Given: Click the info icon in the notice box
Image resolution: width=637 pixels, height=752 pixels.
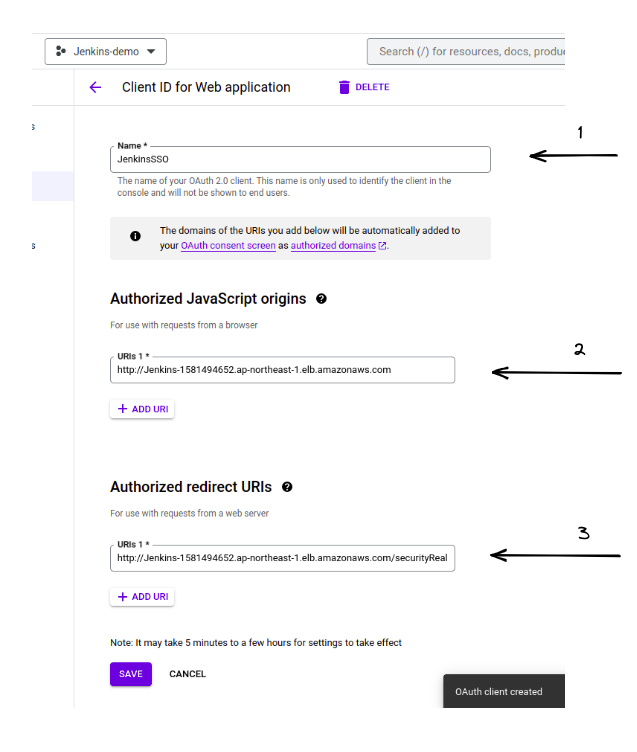Looking at the screenshot, I should click(135, 237).
